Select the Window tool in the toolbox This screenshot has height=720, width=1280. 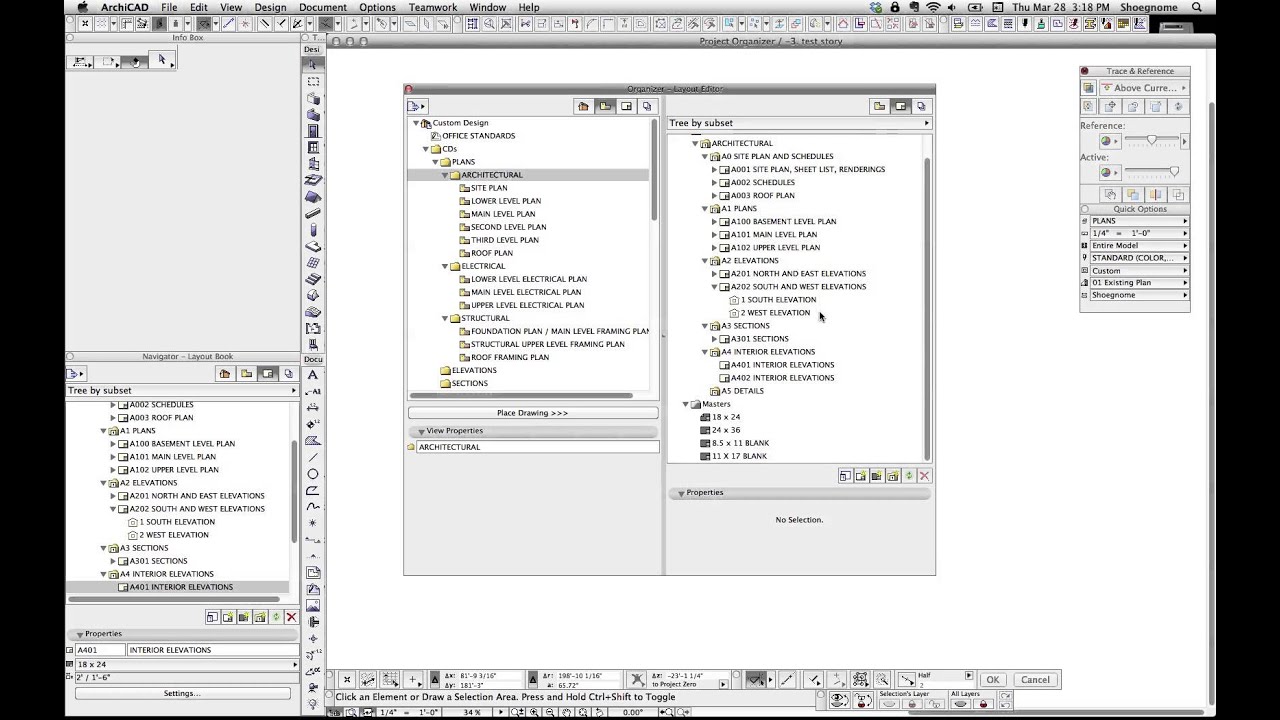point(313,147)
